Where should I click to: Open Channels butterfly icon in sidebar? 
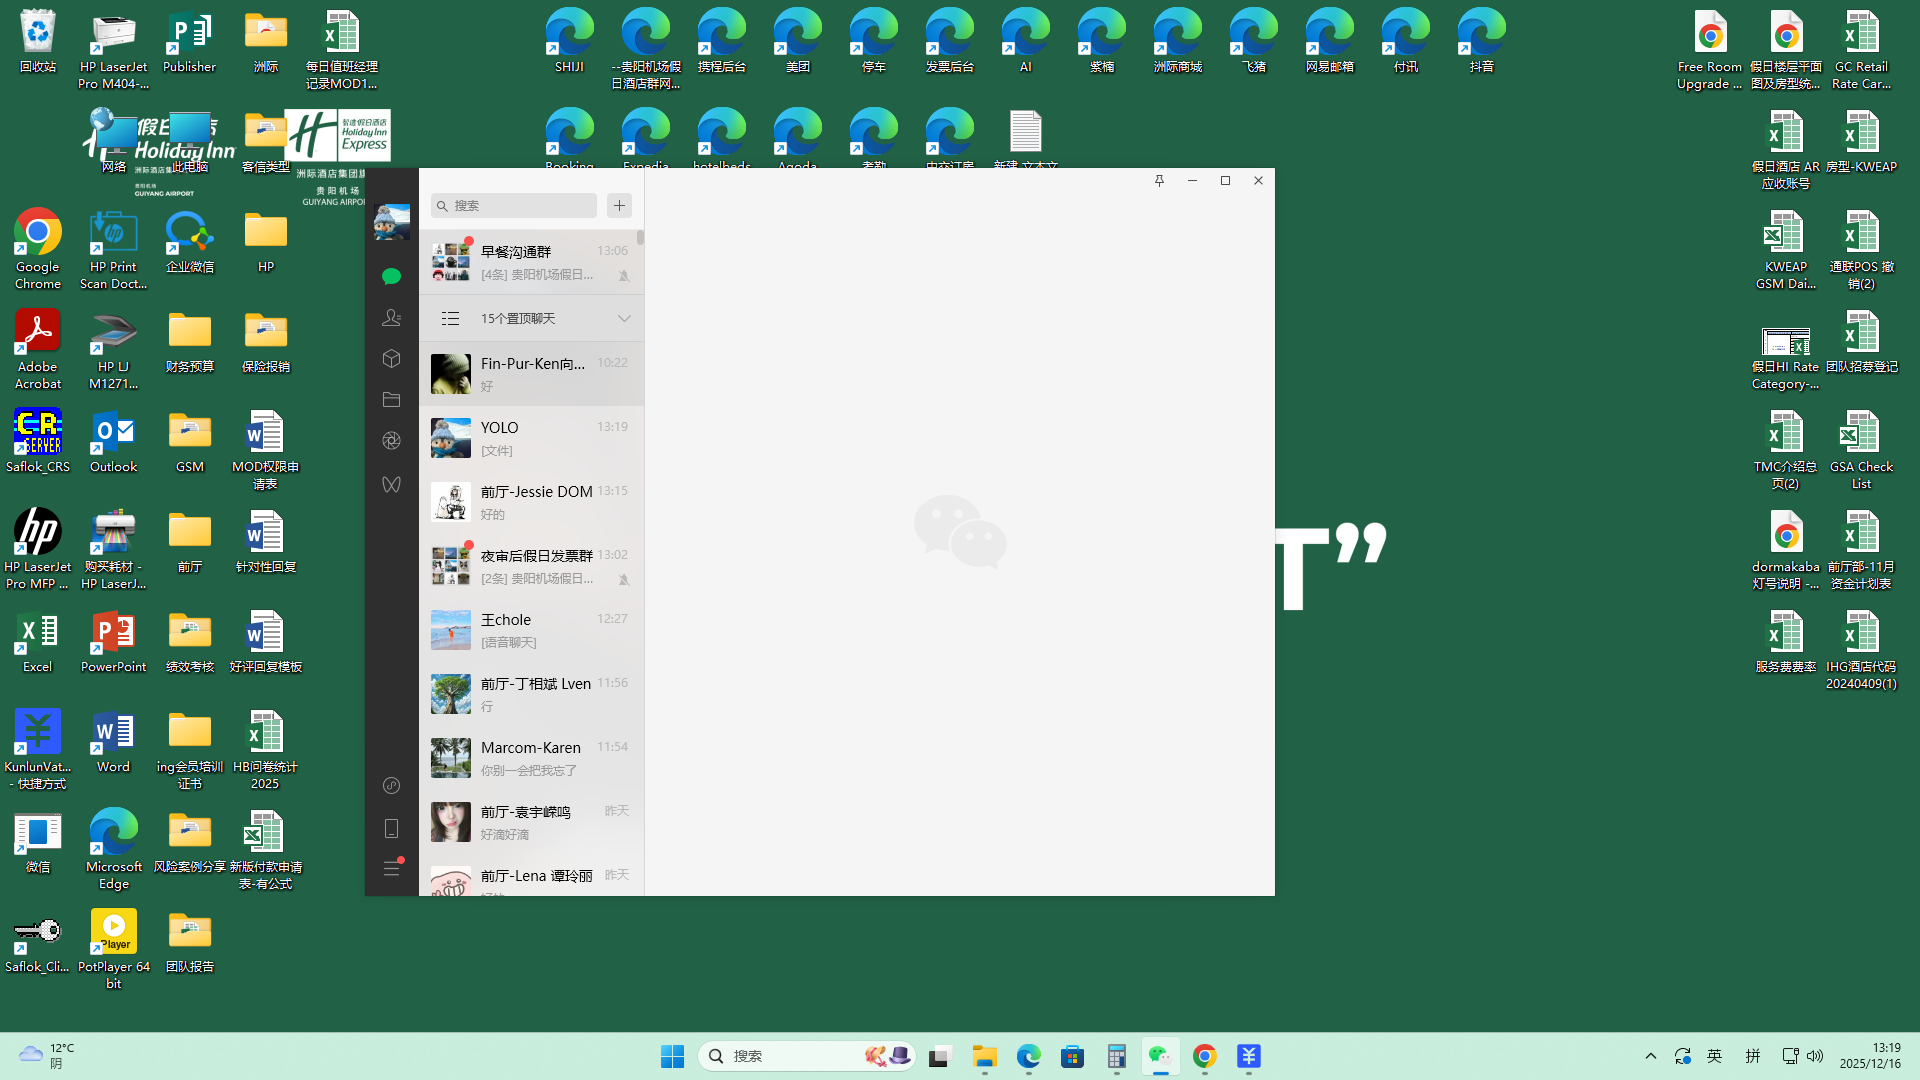(x=391, y=485)
